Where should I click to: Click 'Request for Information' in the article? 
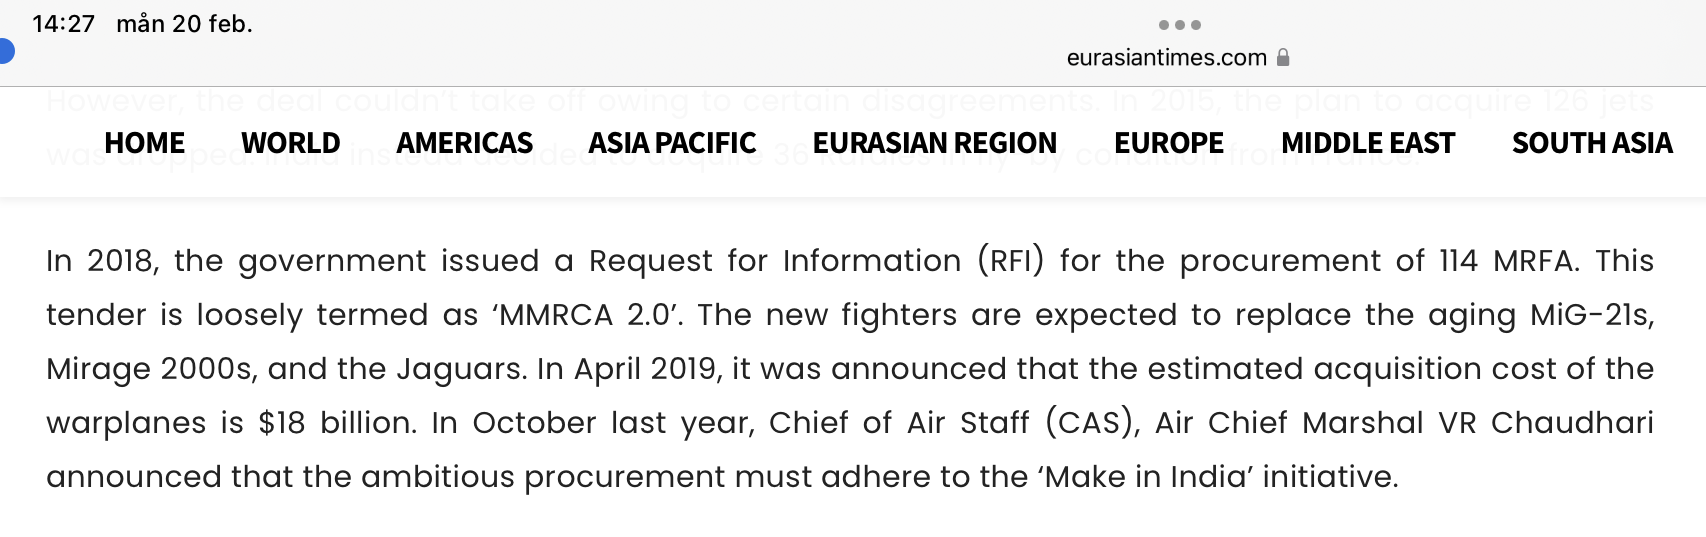click(775, 261)
